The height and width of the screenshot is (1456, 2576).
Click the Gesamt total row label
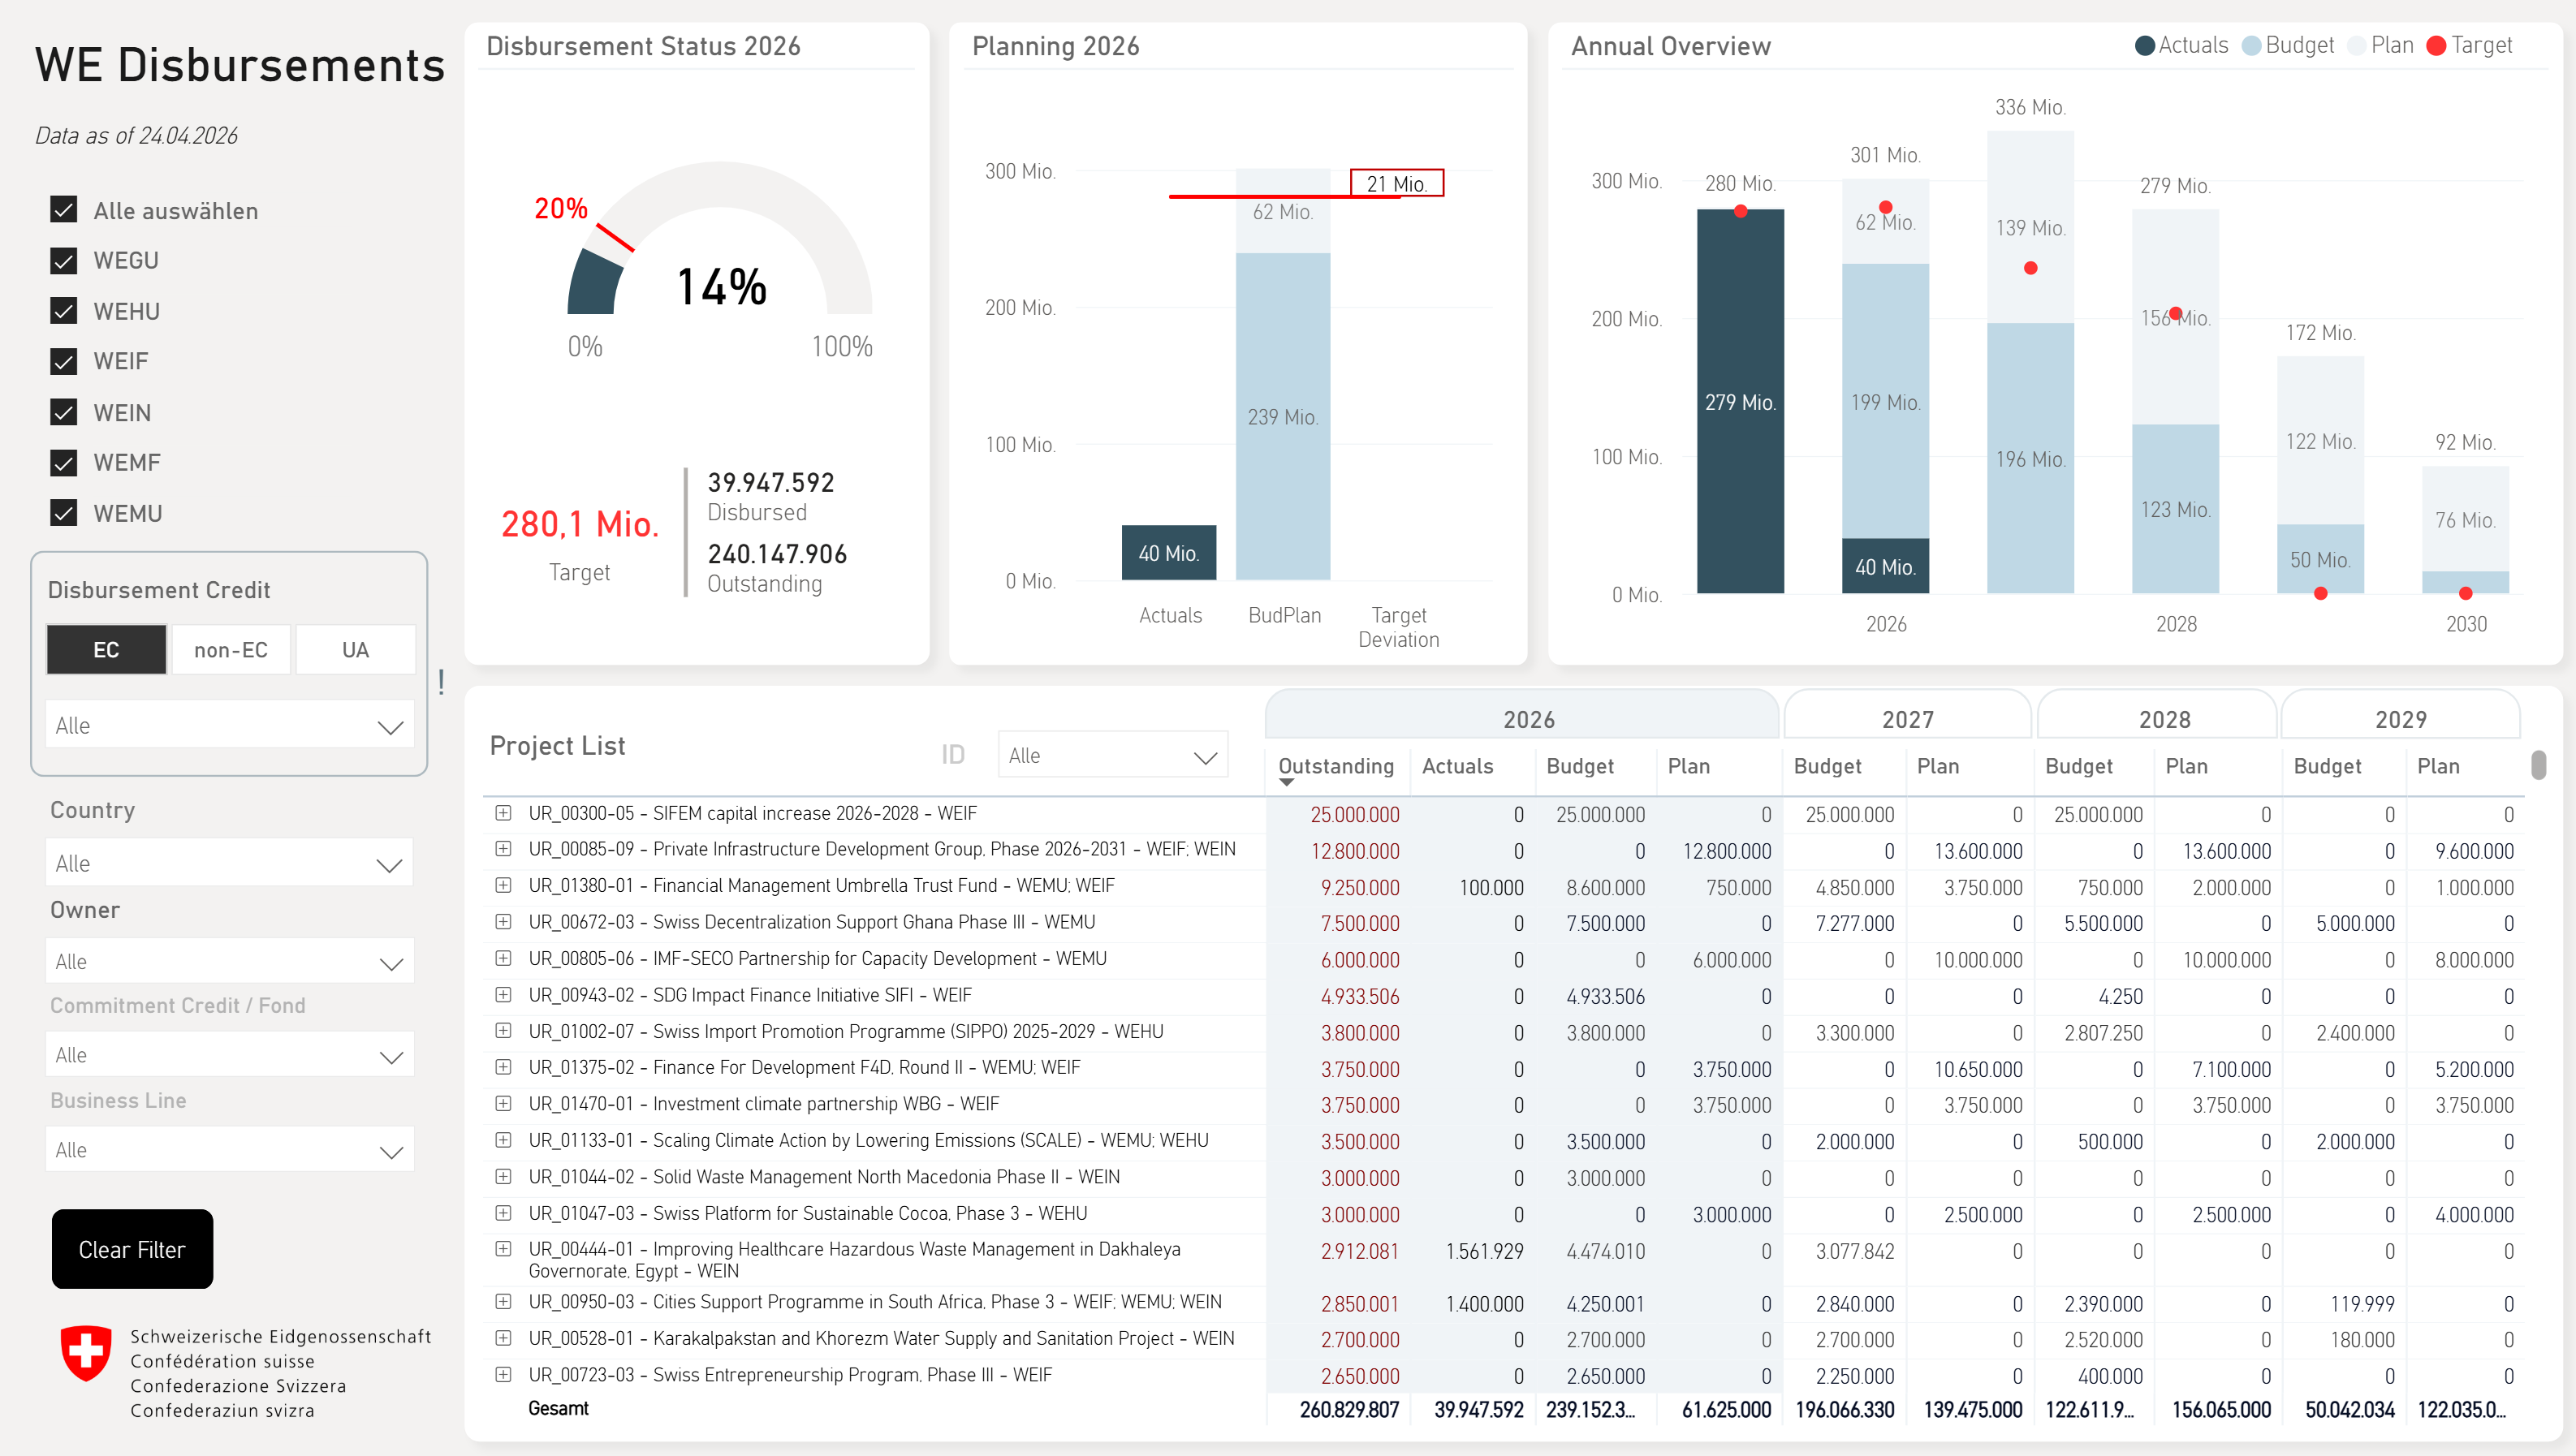point(558,1409)
